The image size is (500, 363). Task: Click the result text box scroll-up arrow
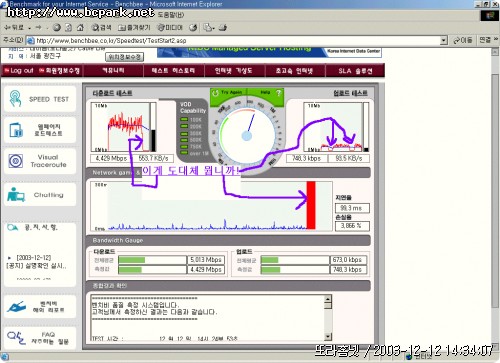pos(328,299)
